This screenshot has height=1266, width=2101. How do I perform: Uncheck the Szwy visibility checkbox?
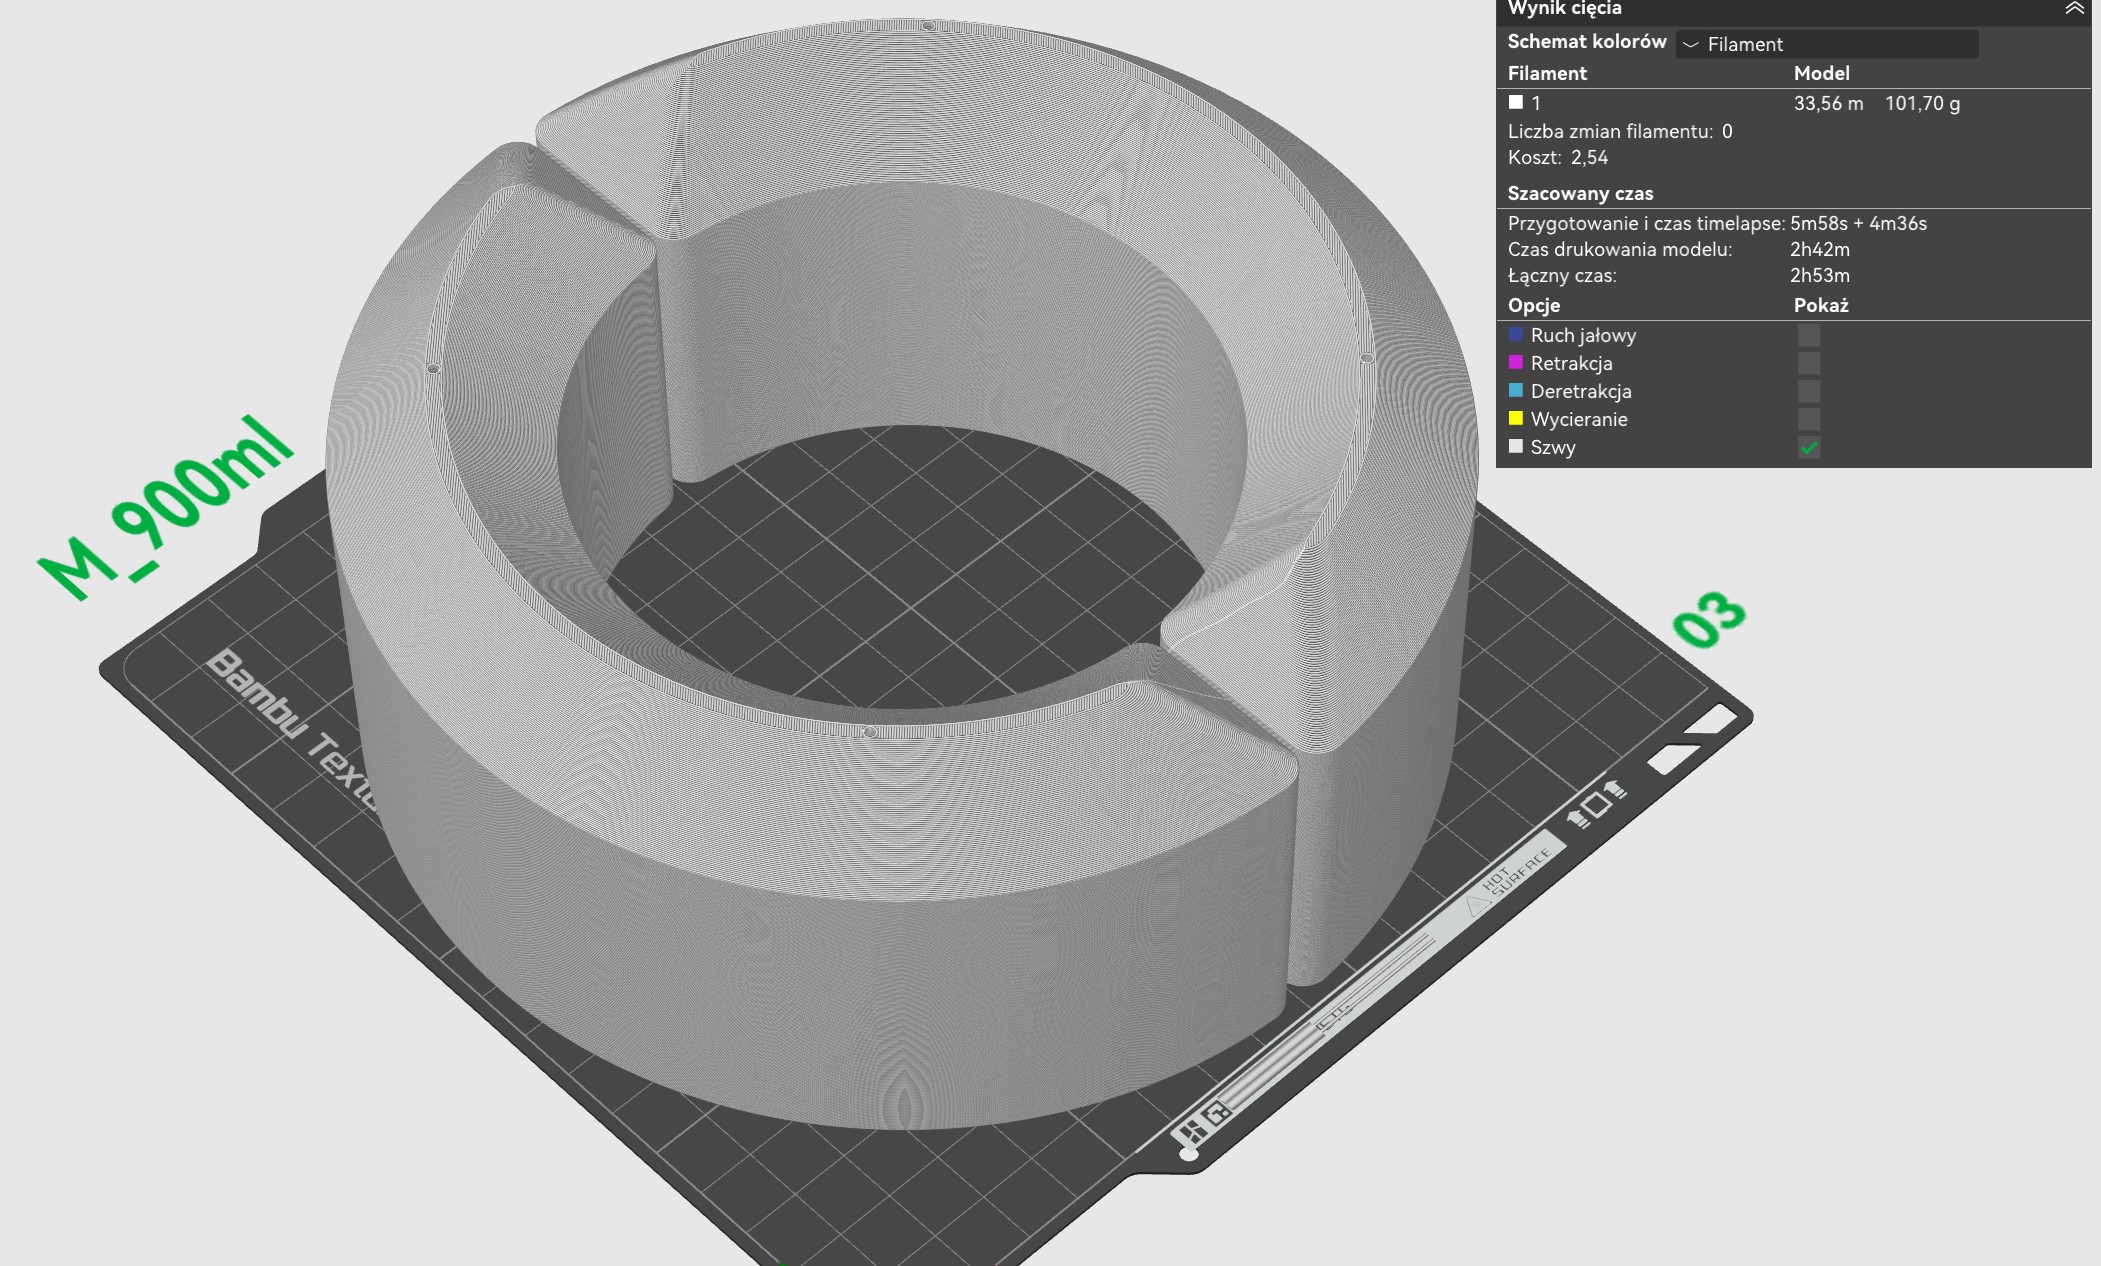(x=1809, y=447)
